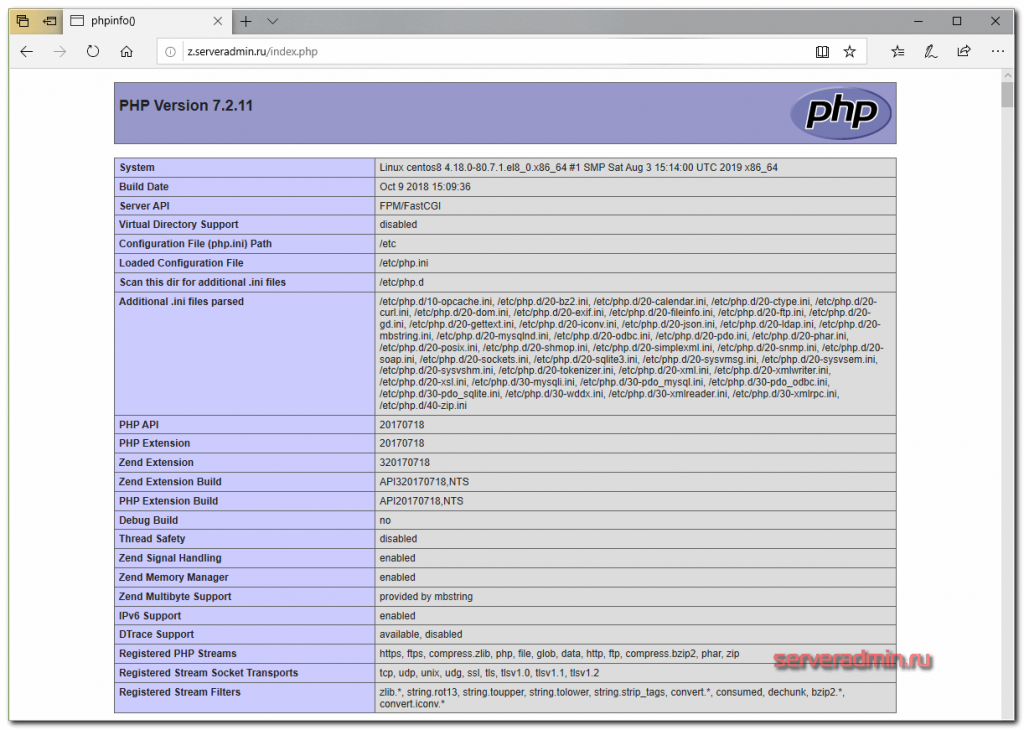The height and width of the screenshot is (730, 1024).
Task: Start a Web Note with the pen icon
Action: (x=930, y=51)
